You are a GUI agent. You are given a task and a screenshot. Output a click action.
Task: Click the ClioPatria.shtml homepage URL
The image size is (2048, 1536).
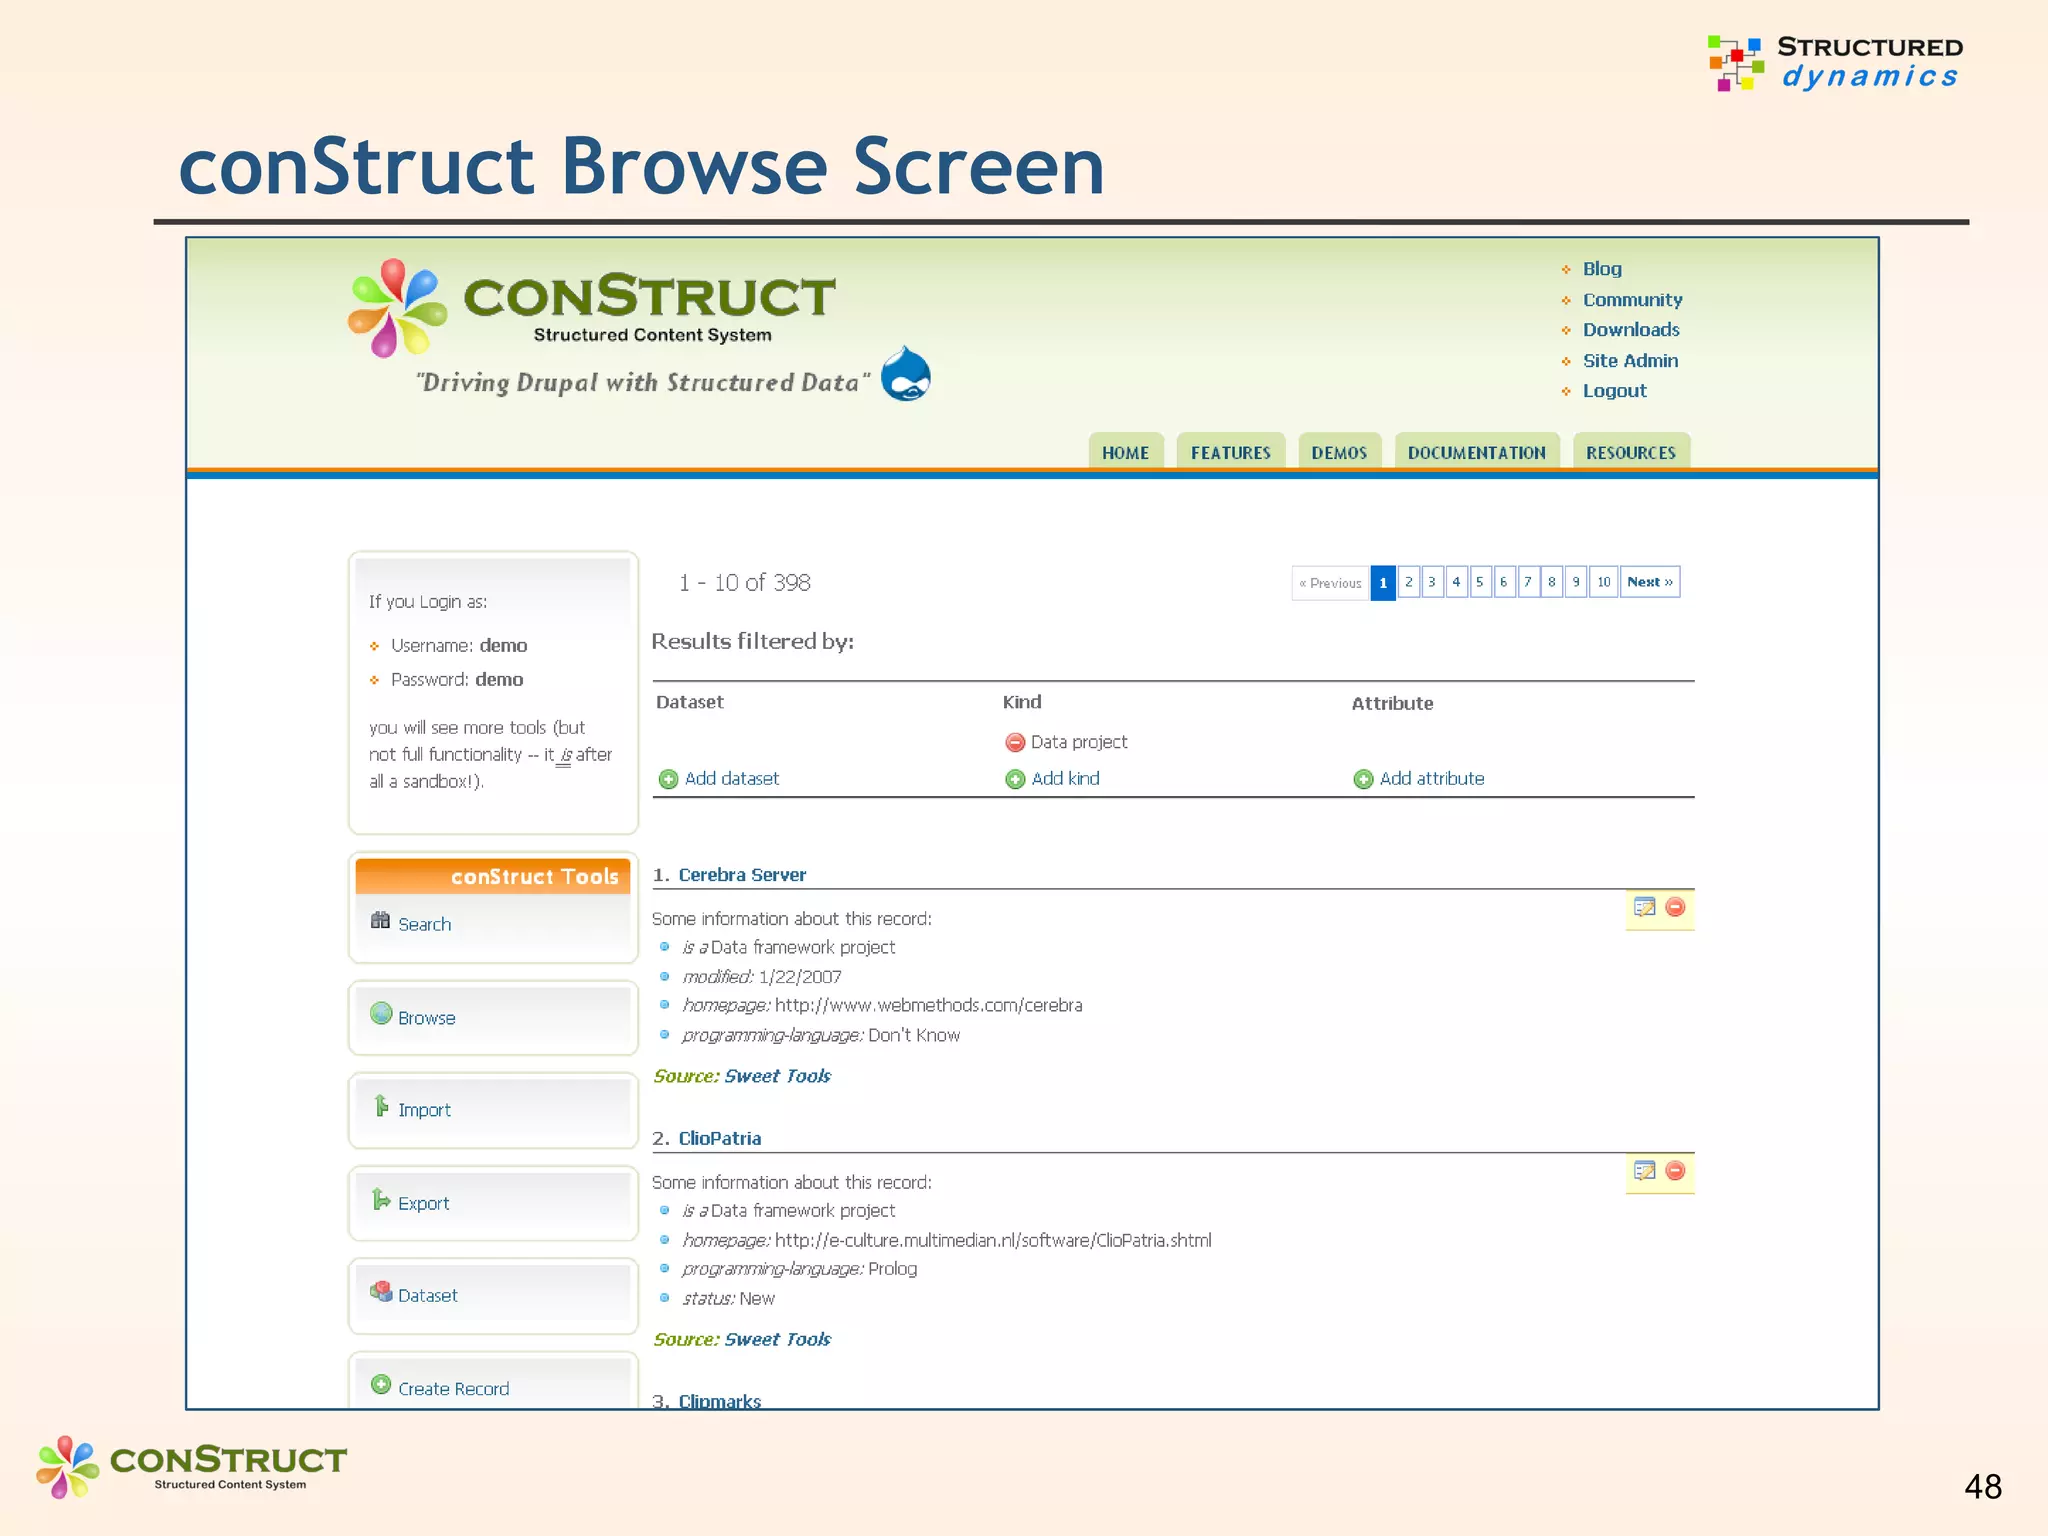pyautogui.click(x=993, y=1241)
